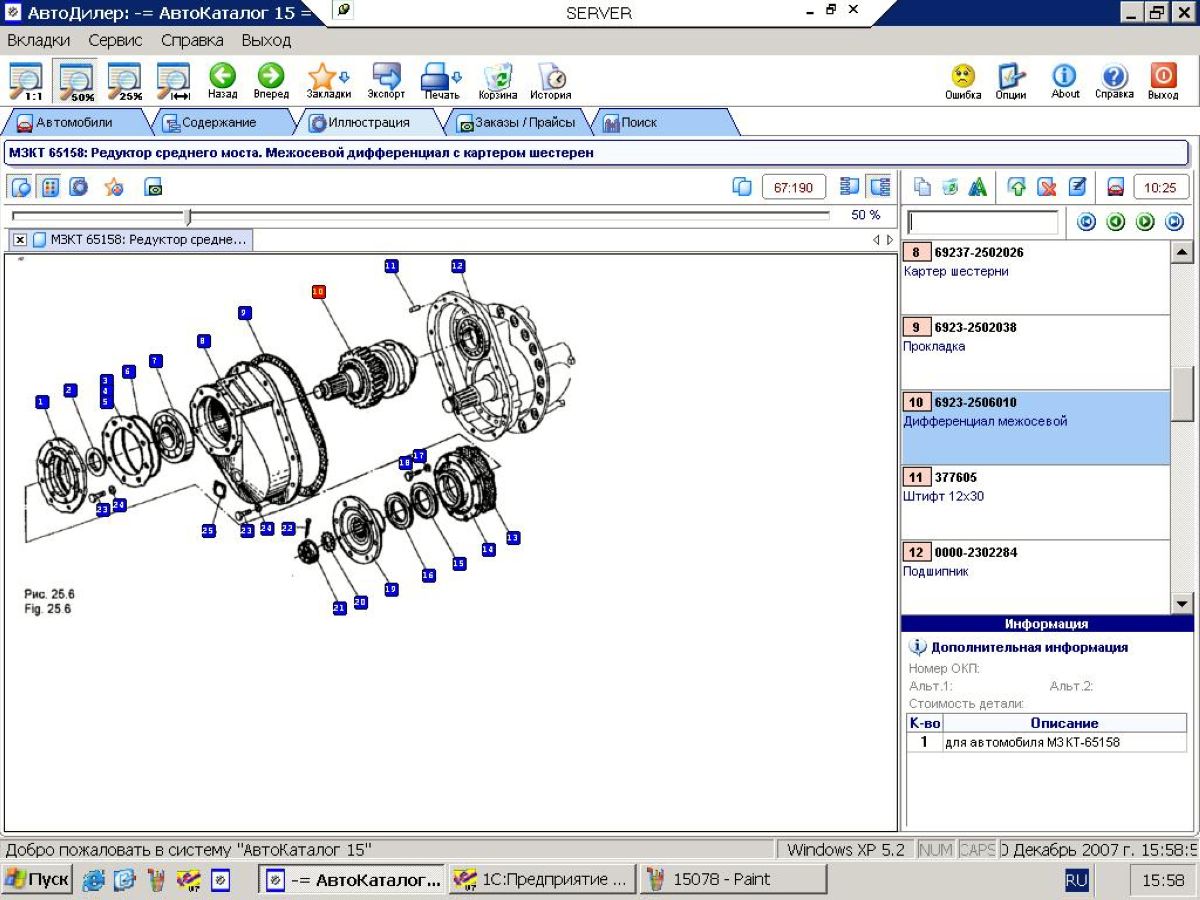
Task: Toggle the second highlighted list layout icon
Action: (879, 187)
